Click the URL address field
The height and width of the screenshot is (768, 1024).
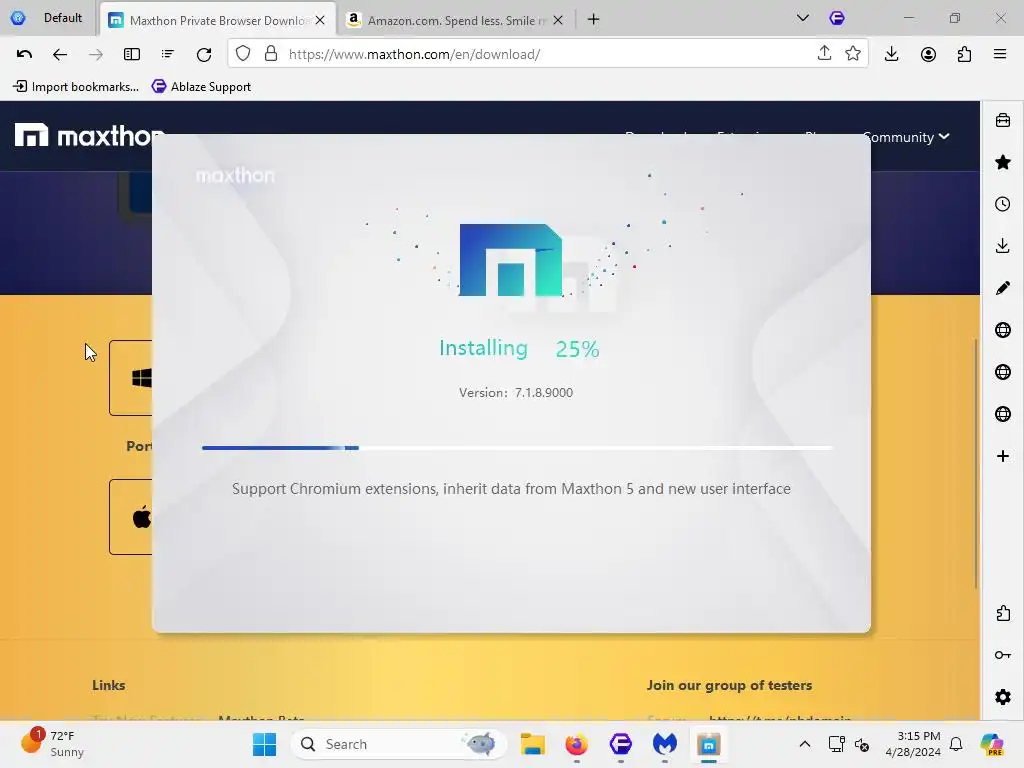tap(549, 54)
